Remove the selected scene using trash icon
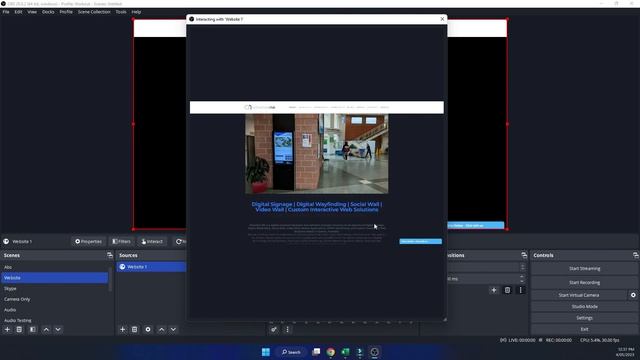Screen dimensions: 640x360 [19, 329]
